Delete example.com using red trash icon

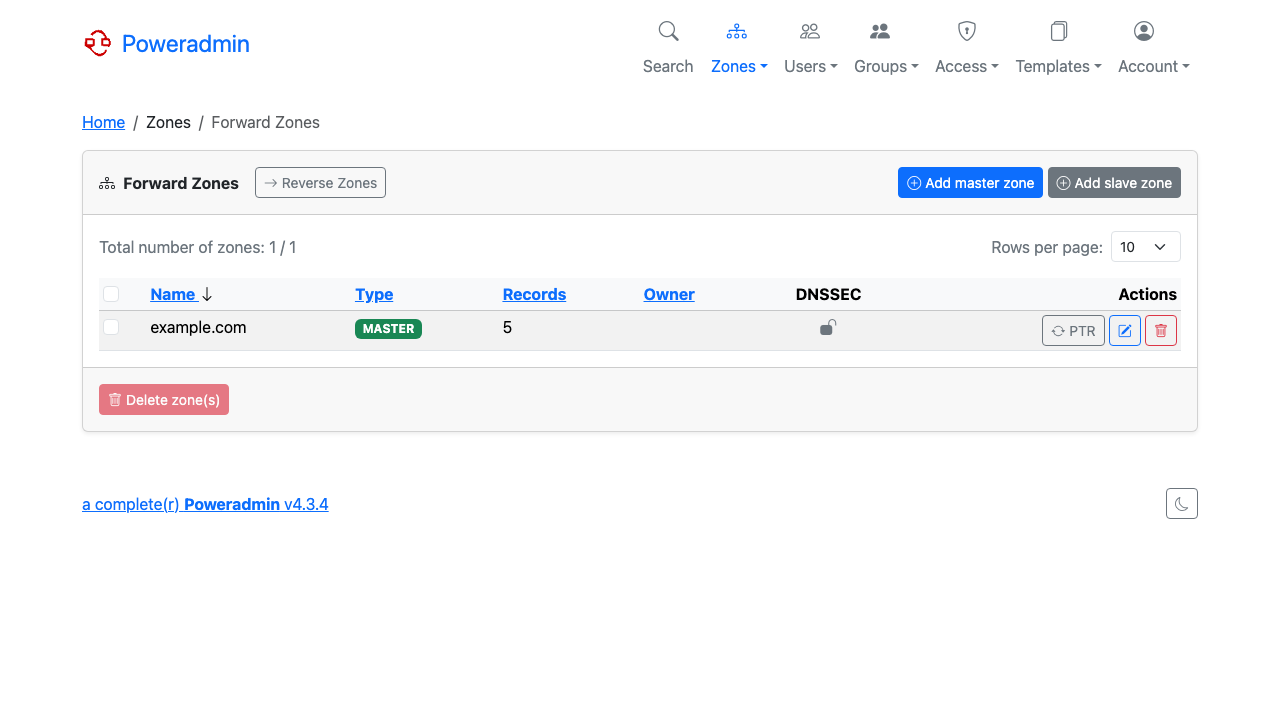click(1161, 331)
